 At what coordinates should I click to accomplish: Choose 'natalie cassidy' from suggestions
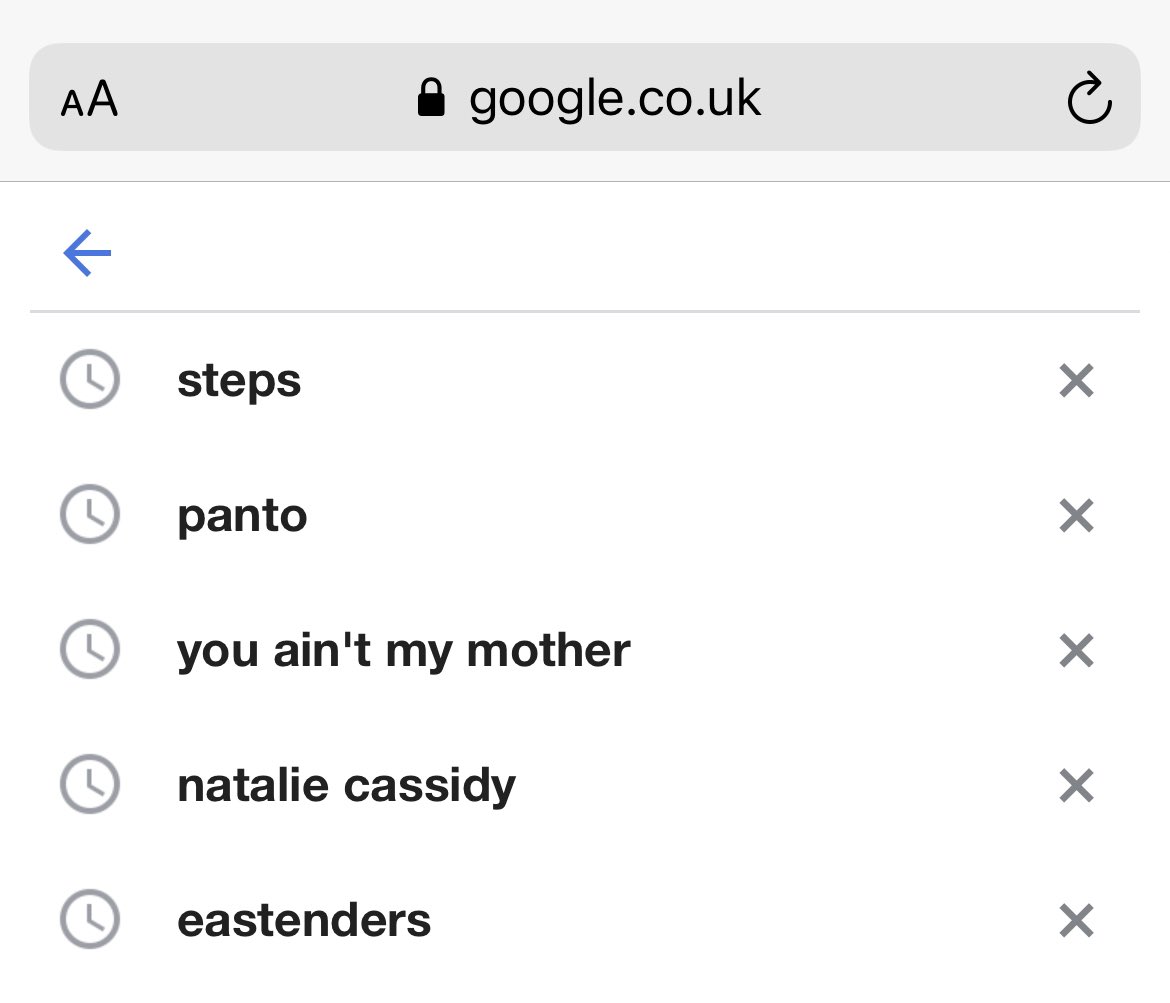(x=346, y=786)
